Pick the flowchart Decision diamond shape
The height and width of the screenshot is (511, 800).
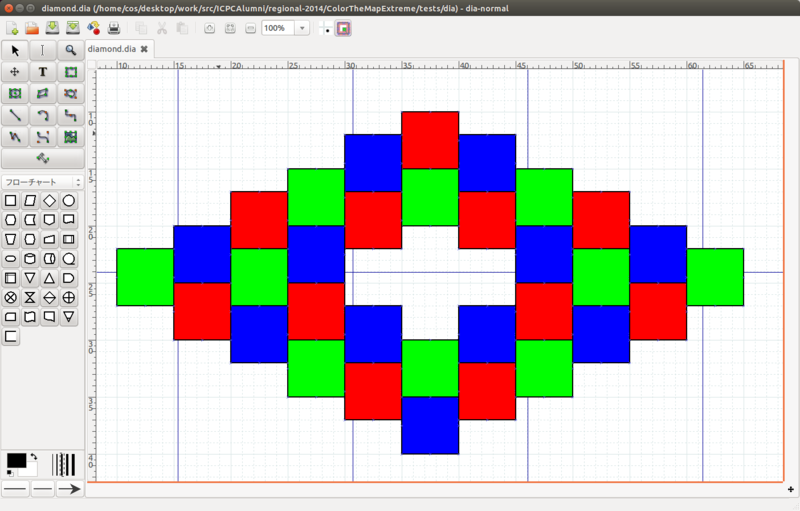coord(49,200)
